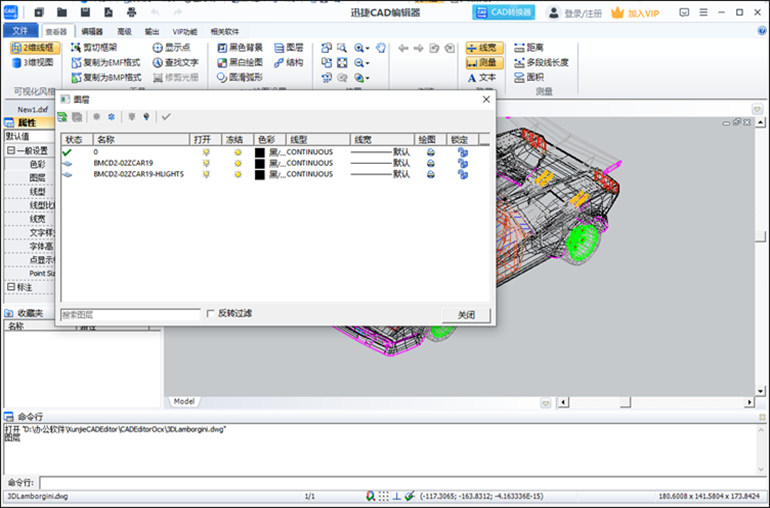
Task: Toggle plot printer icon for layer BMCD2-02ZCAR19
Action: point(431,163)
